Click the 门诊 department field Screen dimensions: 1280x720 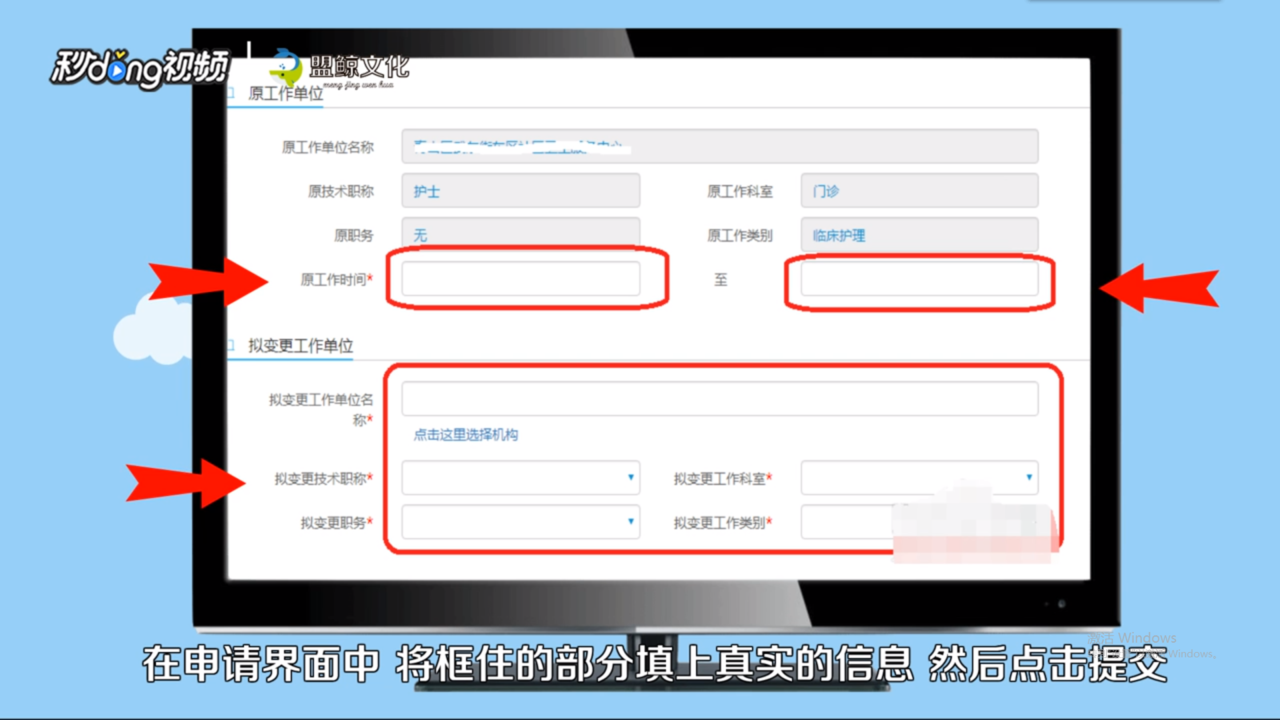coord(918,190)
